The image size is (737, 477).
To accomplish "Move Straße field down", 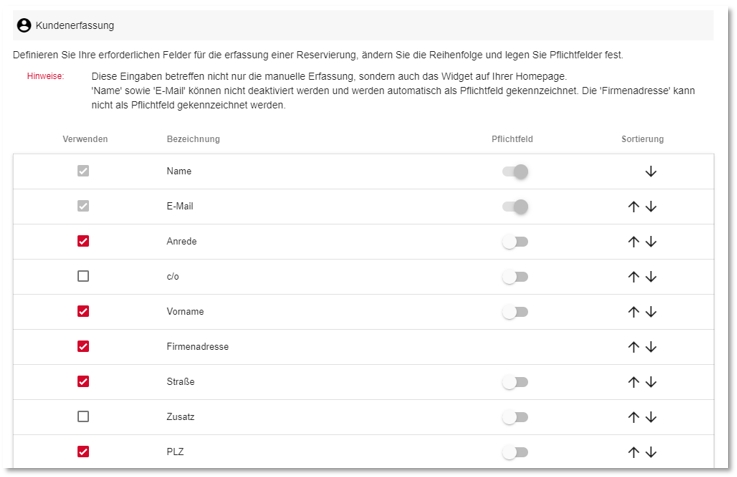I will pyautogui.click(x=651, y=382).
